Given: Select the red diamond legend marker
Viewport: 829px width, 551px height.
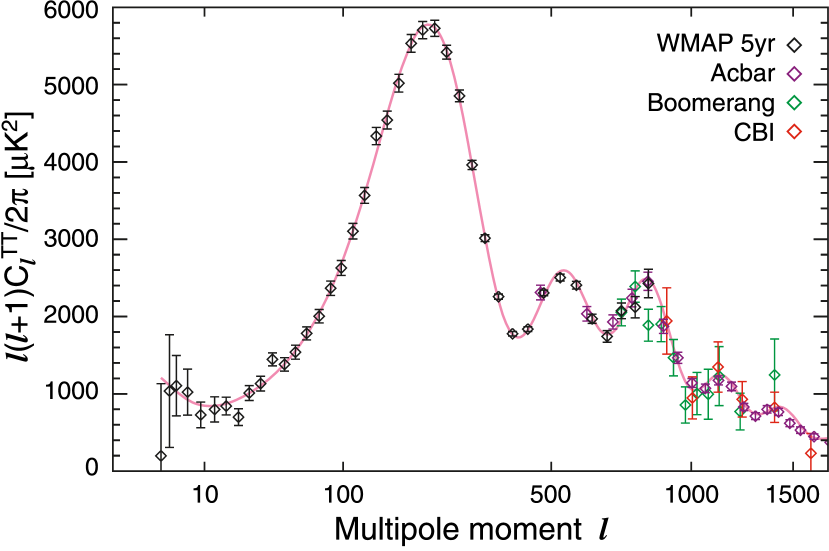Looking at the screenshot, I should click(x=794, y=131).
